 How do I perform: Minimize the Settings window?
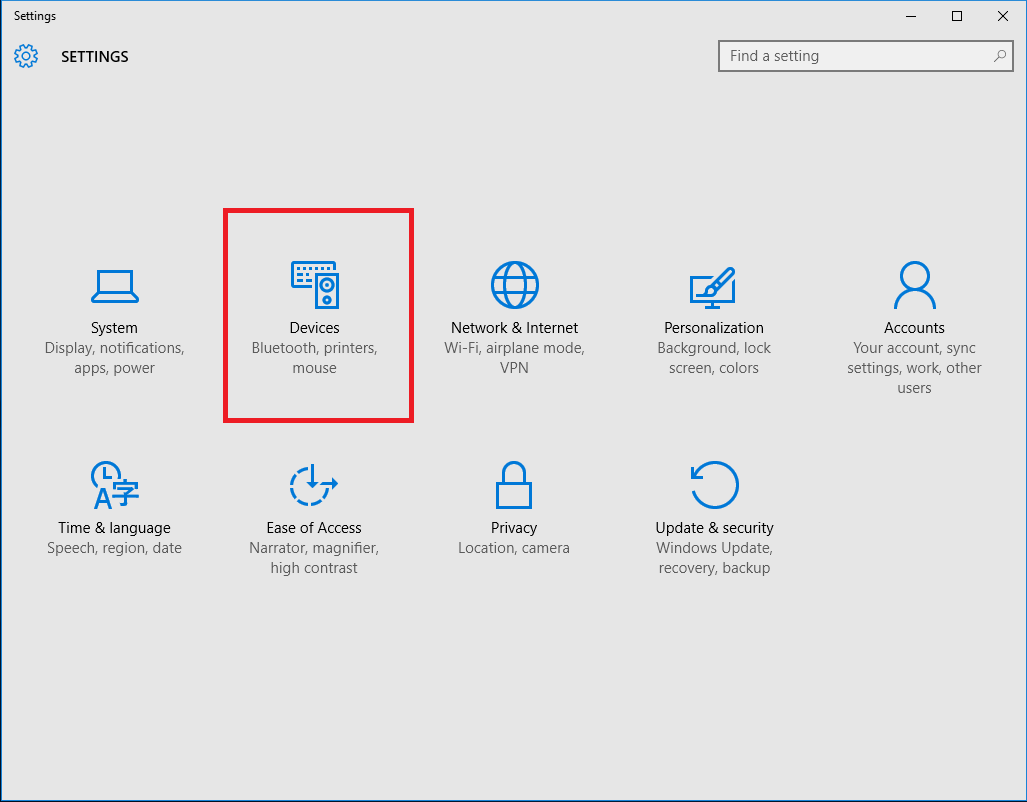[x=910, y=16]
